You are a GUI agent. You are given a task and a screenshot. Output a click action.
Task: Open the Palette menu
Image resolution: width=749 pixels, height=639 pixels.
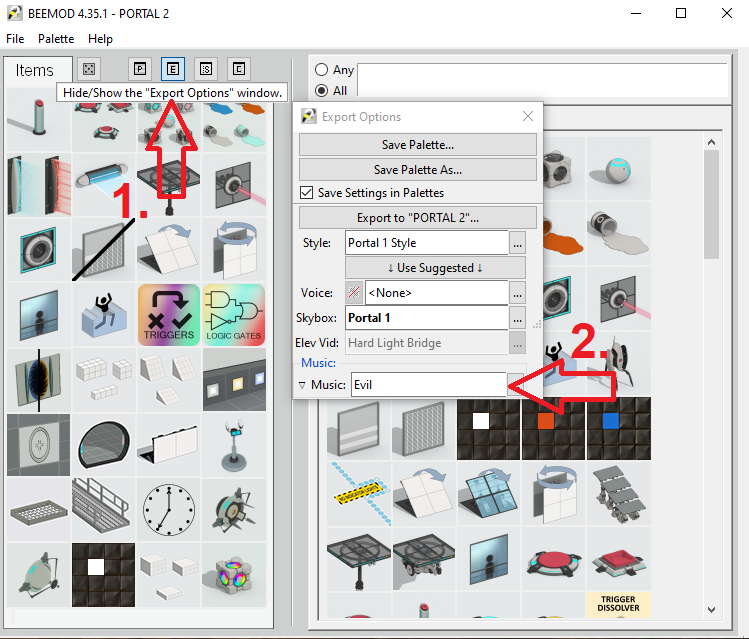[56, 39]
